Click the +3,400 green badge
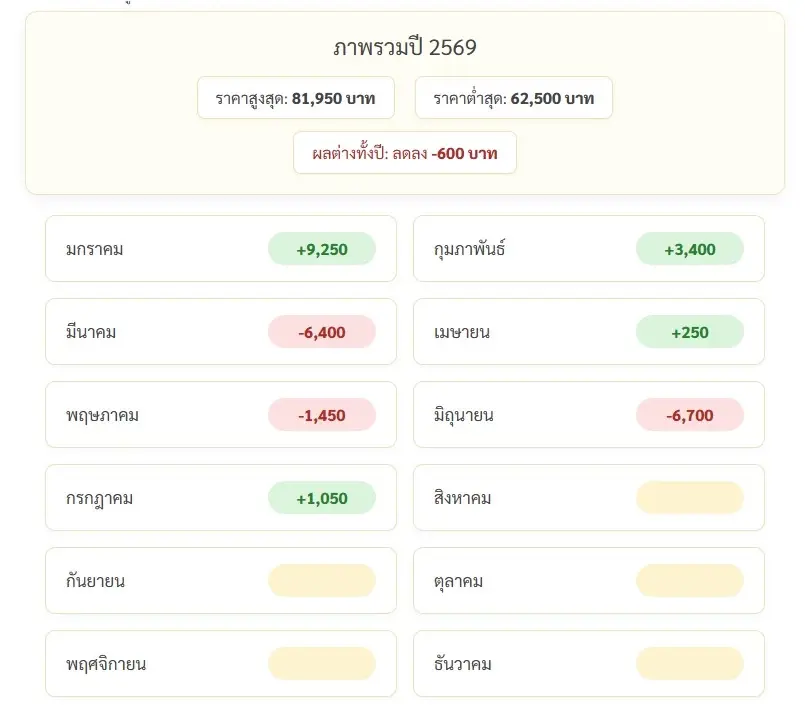This screenshot has width=805, height=705. [689, 249]
